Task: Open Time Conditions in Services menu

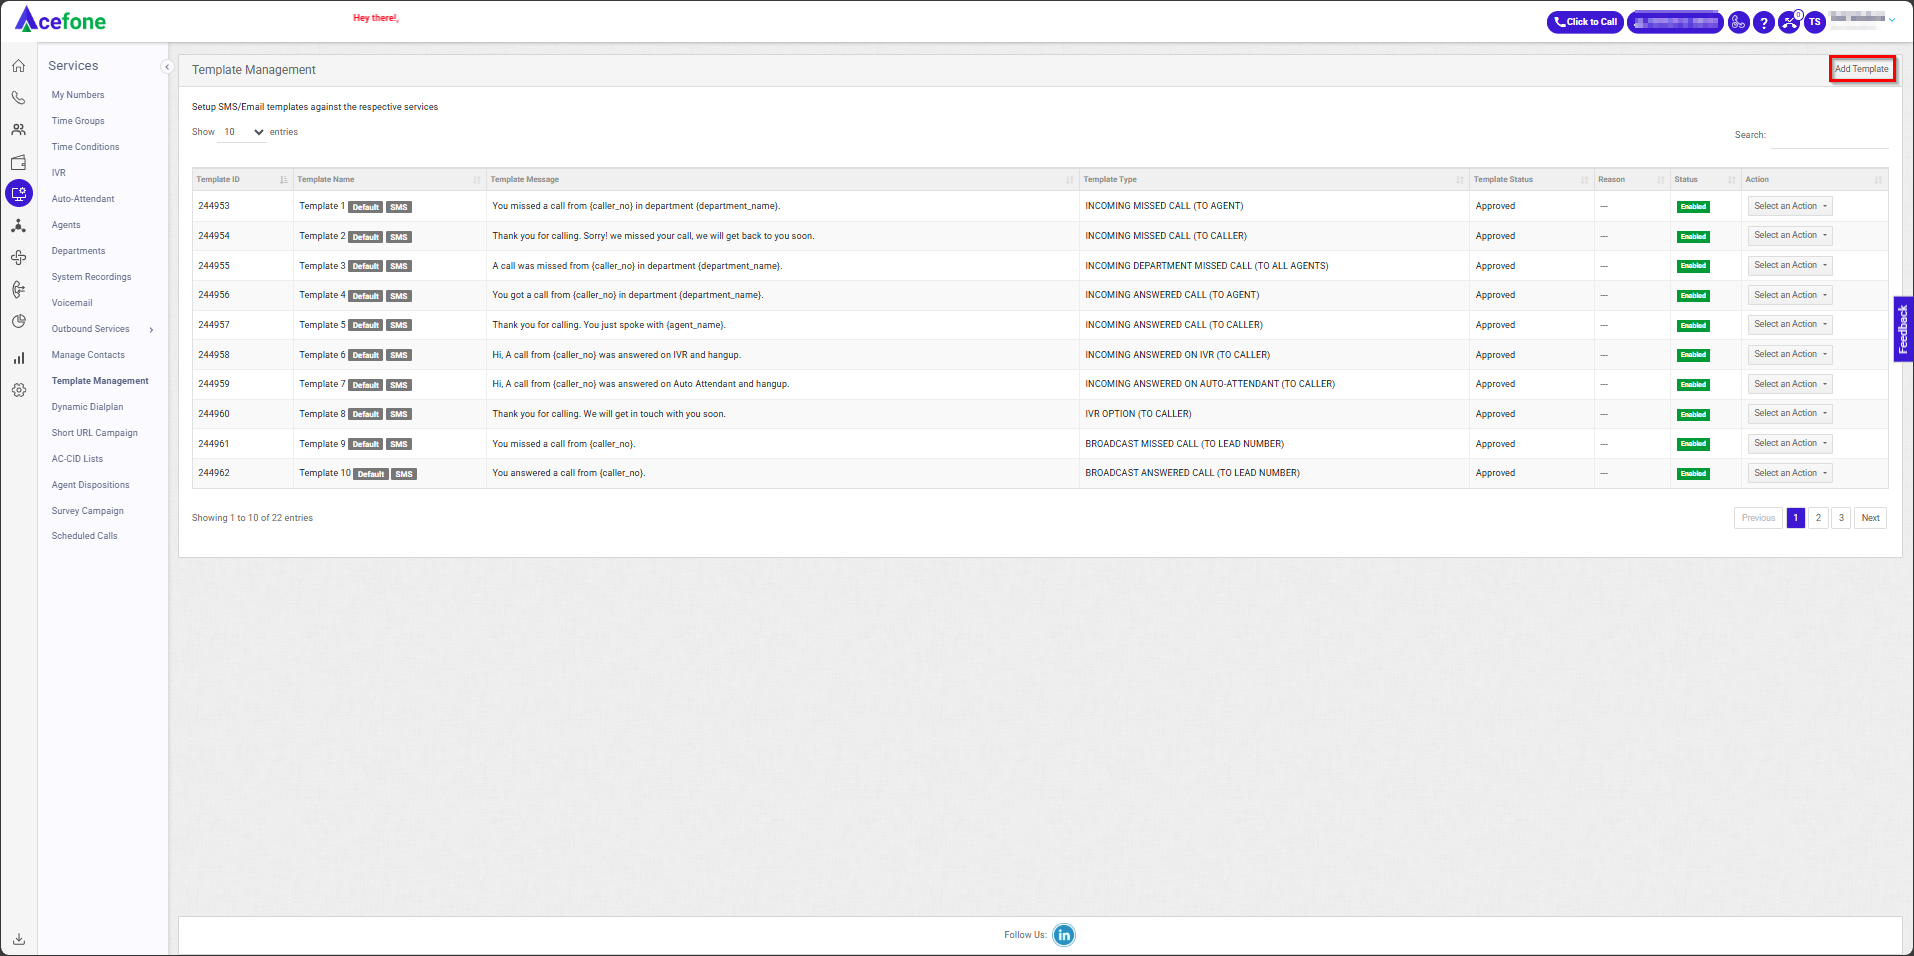Action: tap(85, 147)
